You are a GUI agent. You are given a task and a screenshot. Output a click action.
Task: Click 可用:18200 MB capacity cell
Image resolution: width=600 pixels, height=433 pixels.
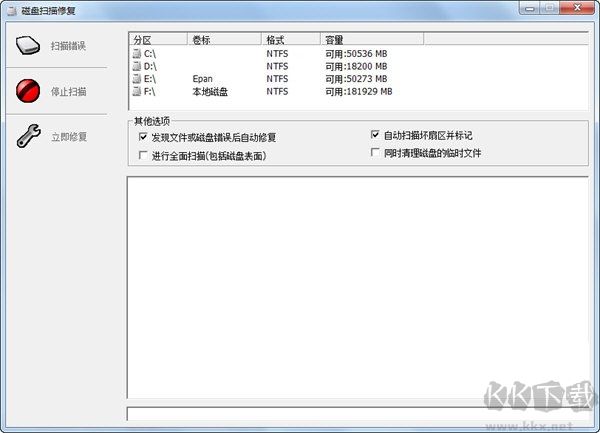(x=356, y=66)
